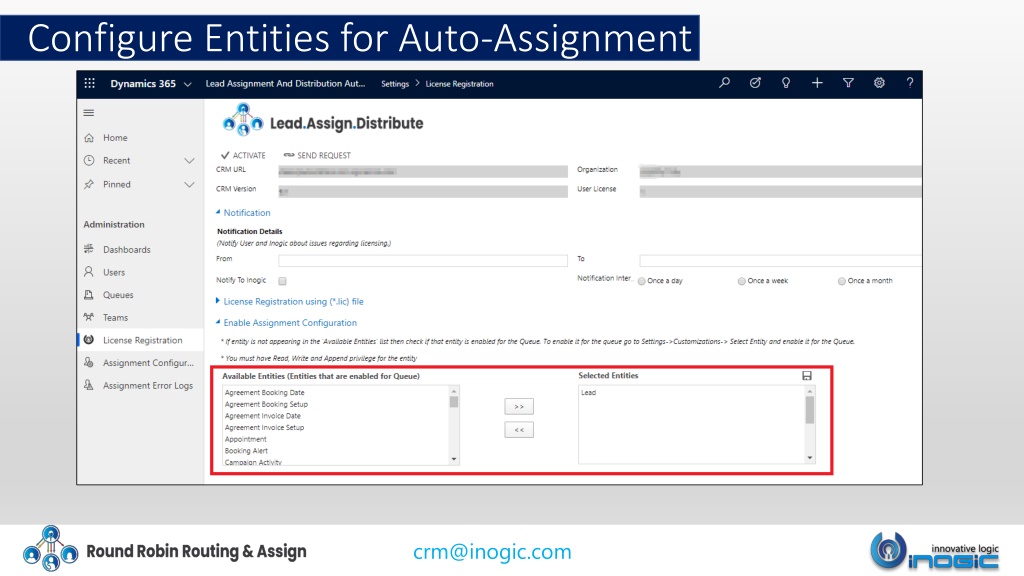
Task: Click Lead Assignment And Distribution app name
Action: (x=285, y=84)
